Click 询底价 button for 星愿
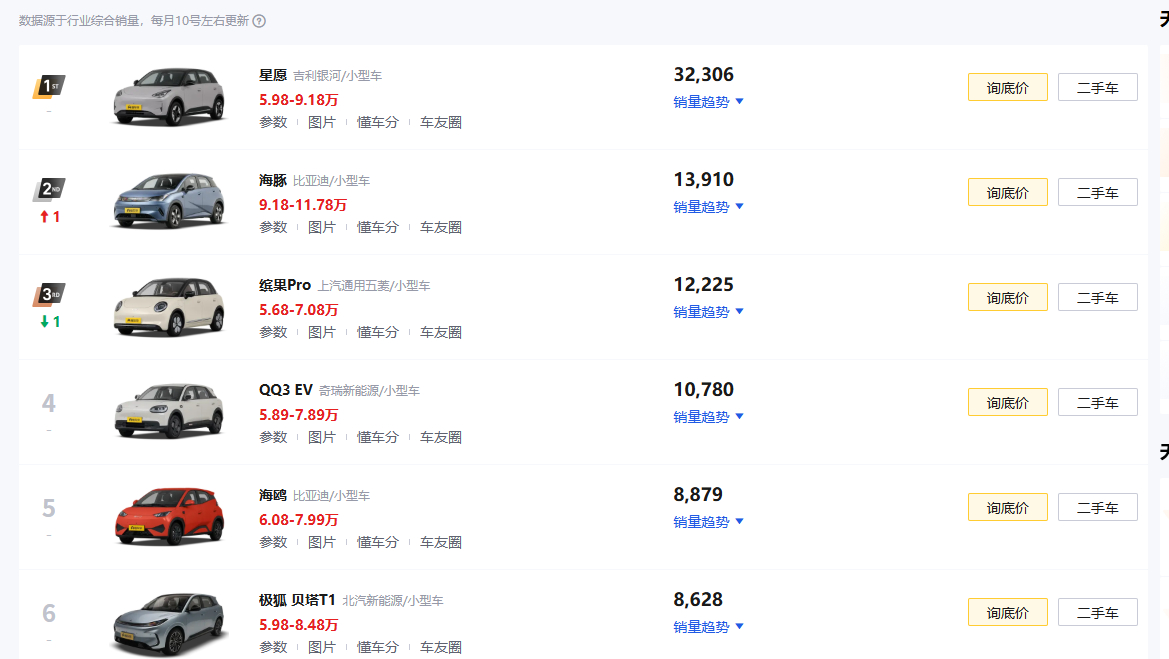1169x659 pixels. 1007,87
